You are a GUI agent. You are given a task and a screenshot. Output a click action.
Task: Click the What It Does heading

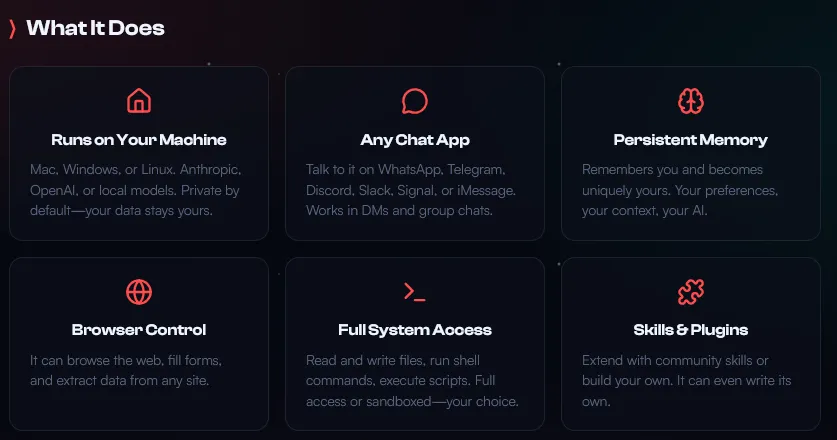tap(95, 28)
